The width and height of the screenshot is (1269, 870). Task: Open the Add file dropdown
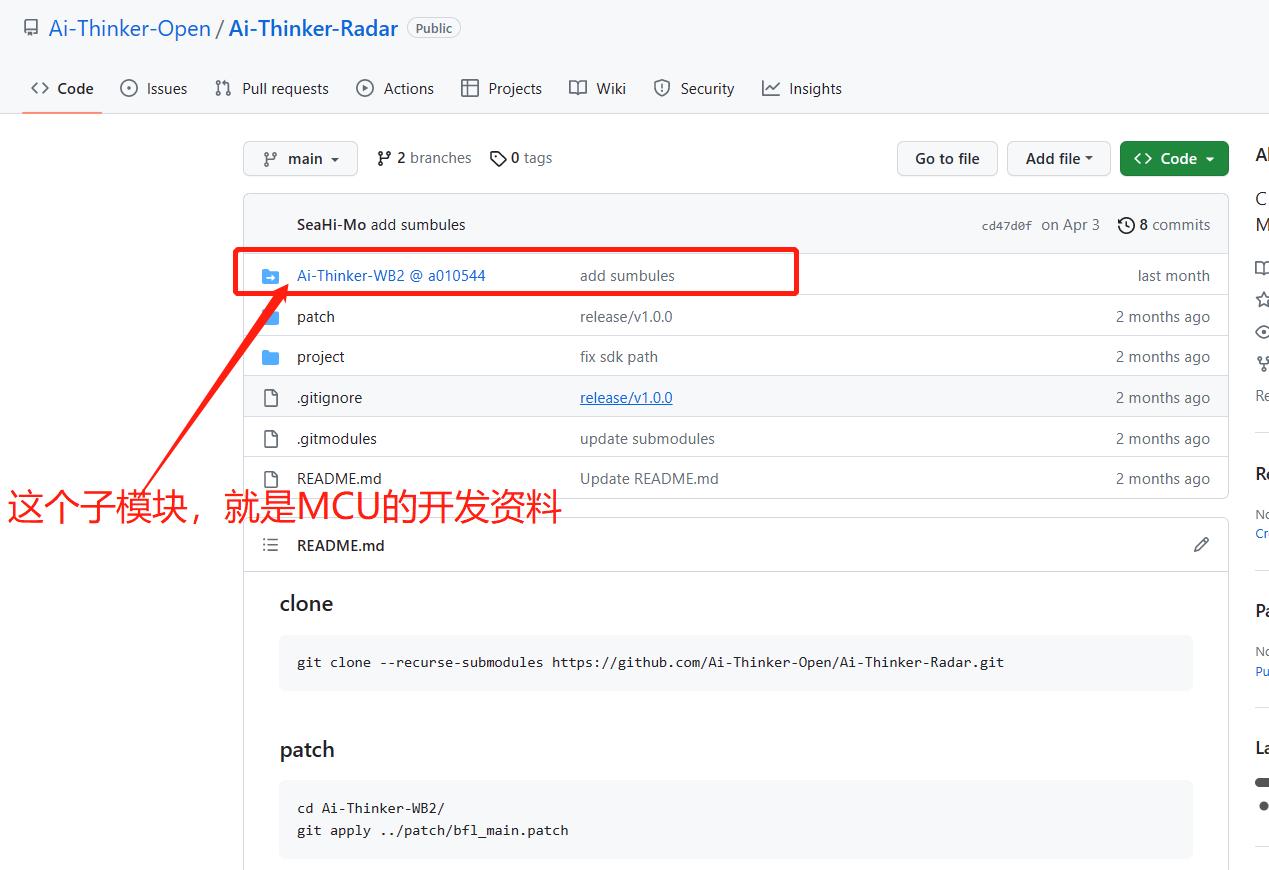click(1059, 158)
